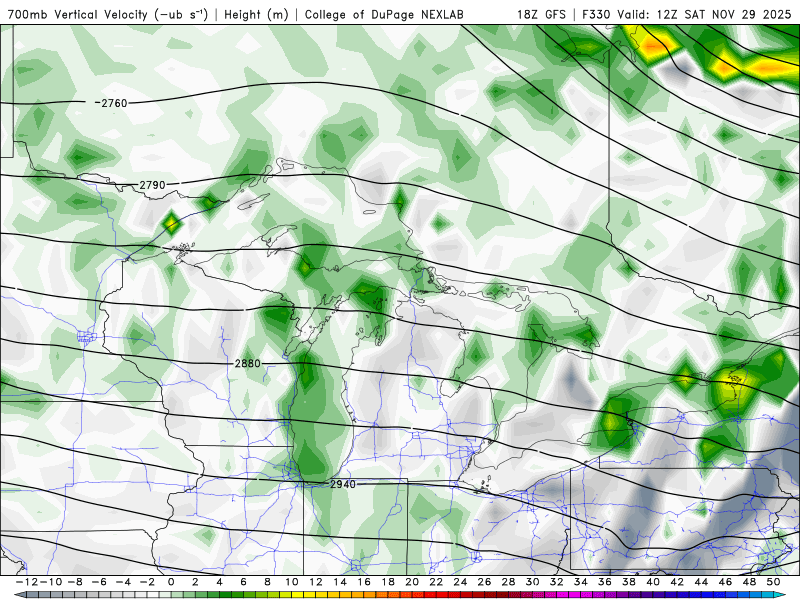
Task: Click the 8 value on the color scale
Action: (x=267, y=582)
